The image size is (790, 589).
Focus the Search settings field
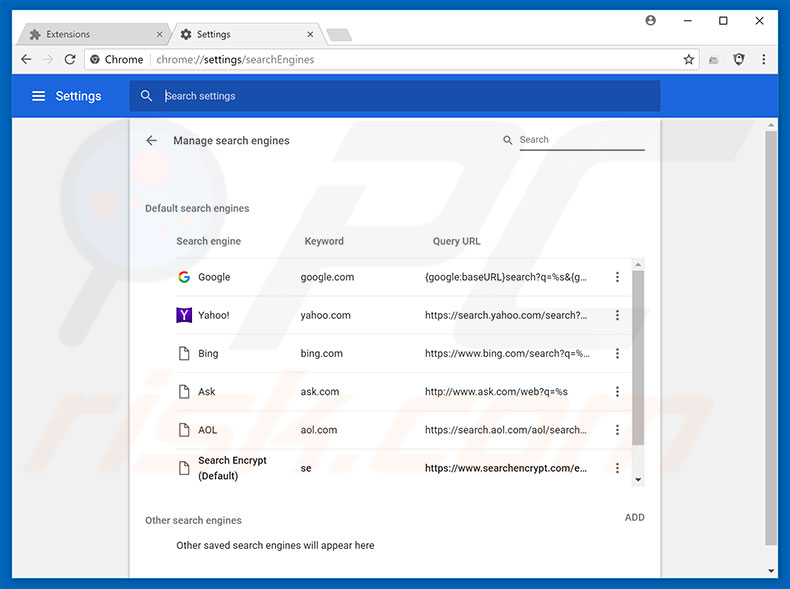coord(400,96)
